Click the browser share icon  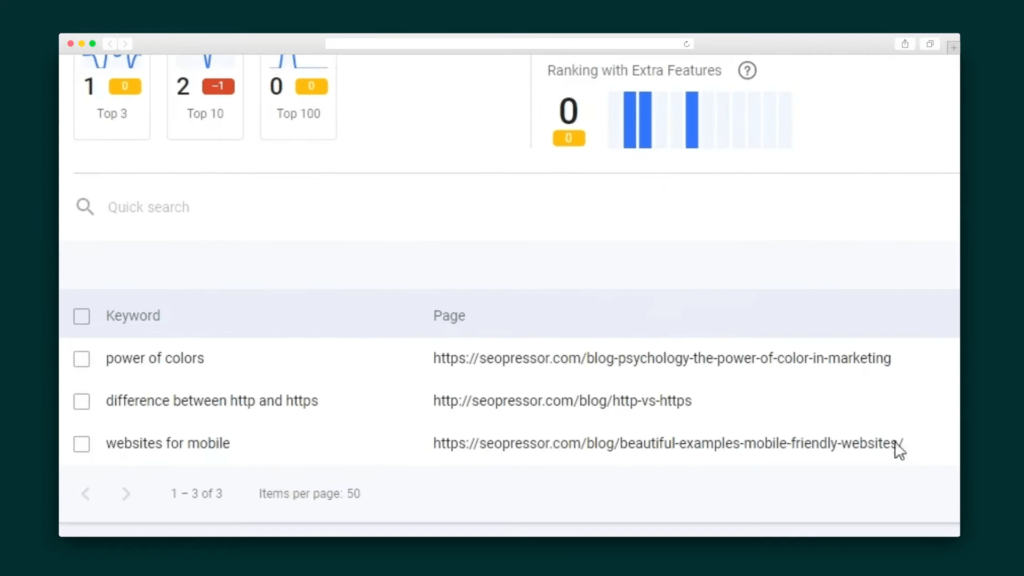tap(904, 44)
